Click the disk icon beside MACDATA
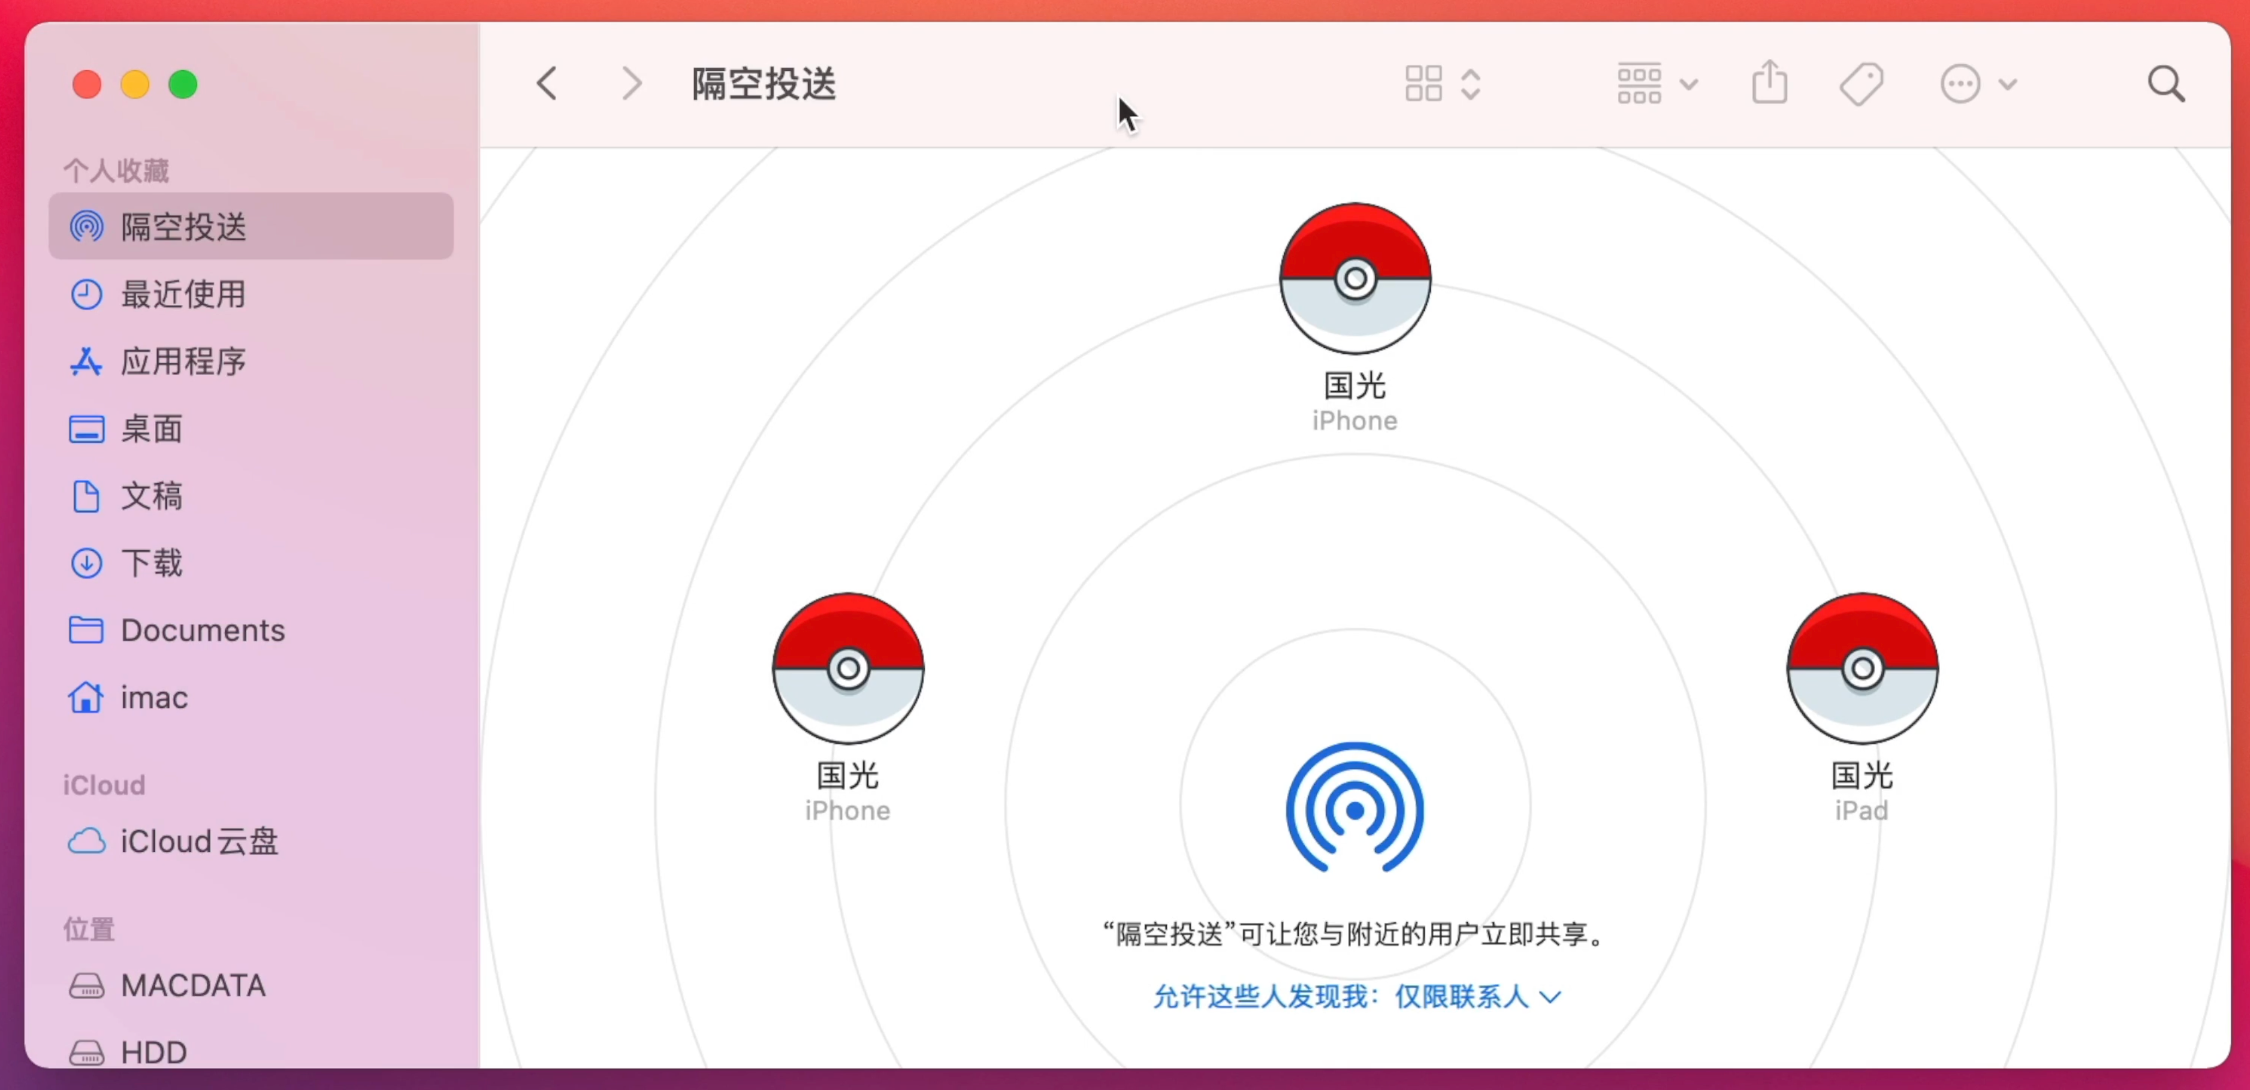2250x1090 pixels. click(86, 986)
